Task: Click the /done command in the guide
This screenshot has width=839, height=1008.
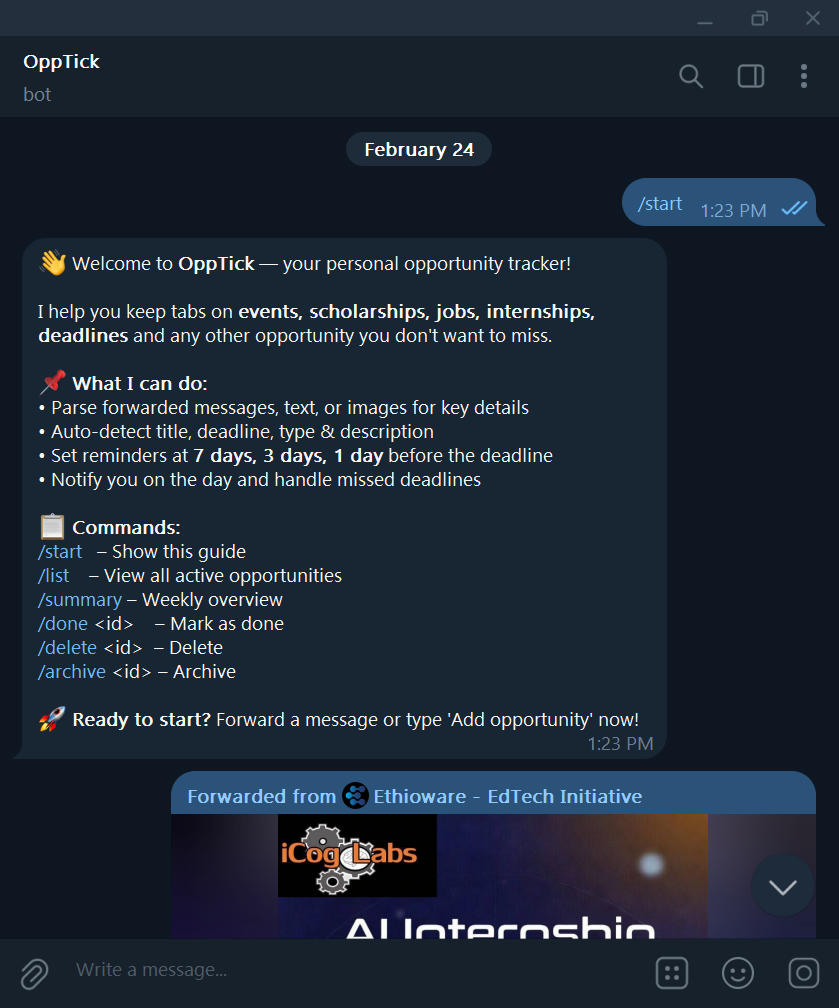Action: coord(63,624)
